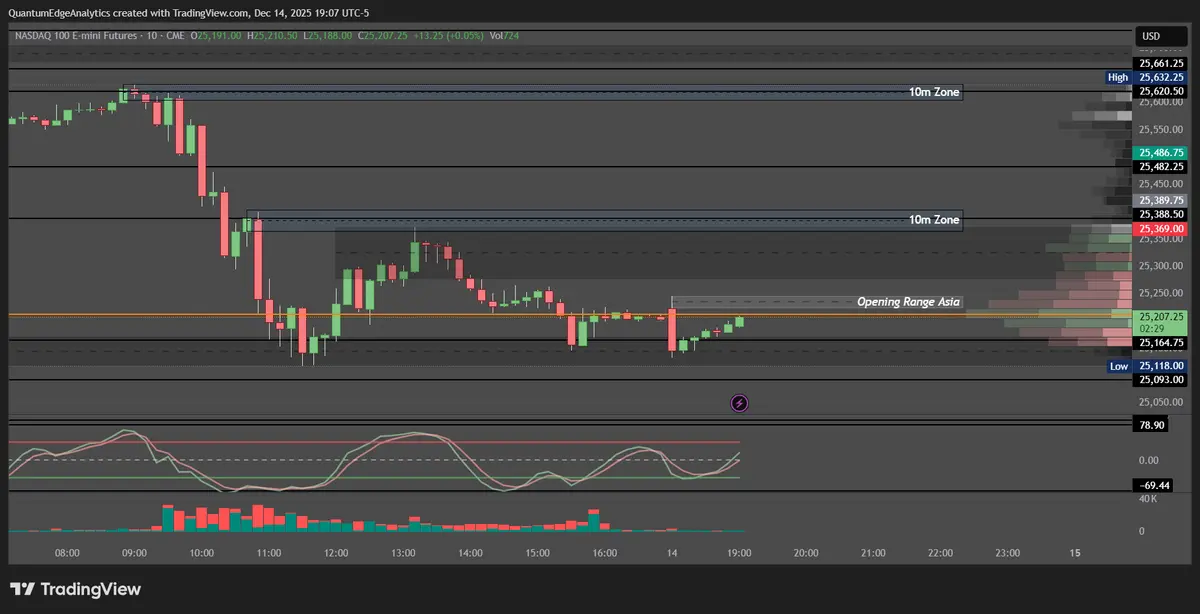
Task: Click the 25,093.00 price label
Action: tap(1161, 380)
